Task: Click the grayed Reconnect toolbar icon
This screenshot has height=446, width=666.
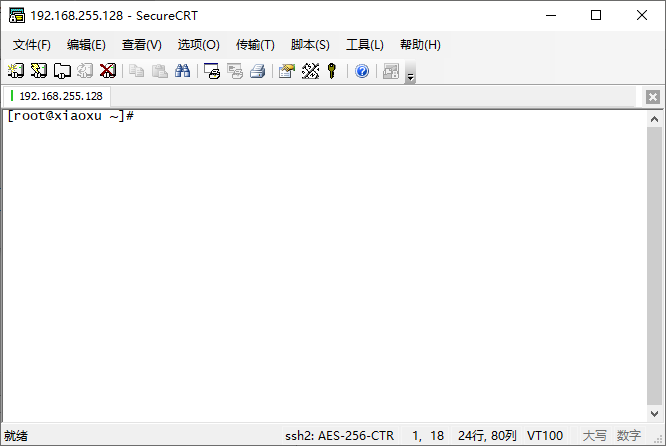Action: 85,71
